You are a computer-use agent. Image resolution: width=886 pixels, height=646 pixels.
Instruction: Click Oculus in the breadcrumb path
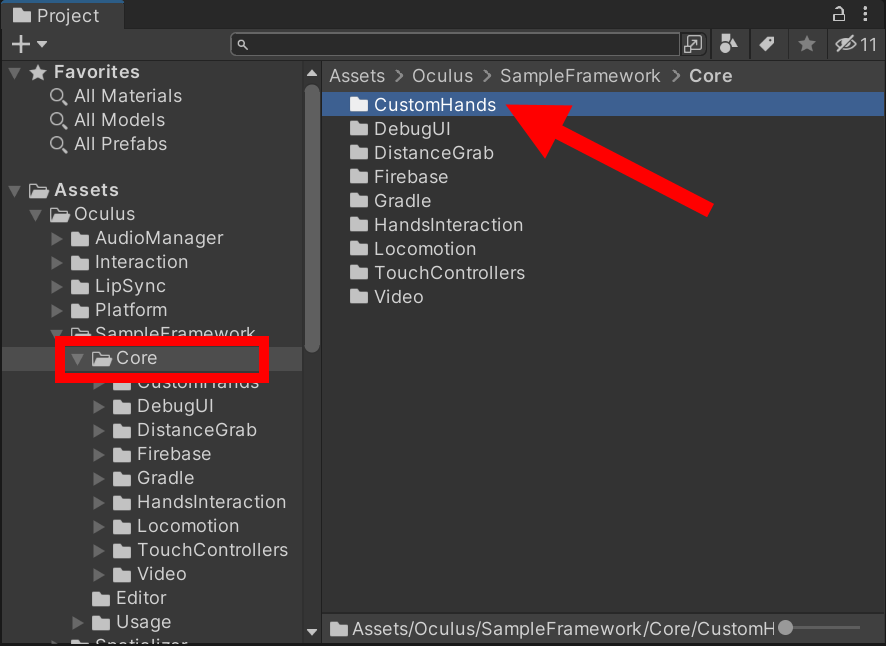442,76
